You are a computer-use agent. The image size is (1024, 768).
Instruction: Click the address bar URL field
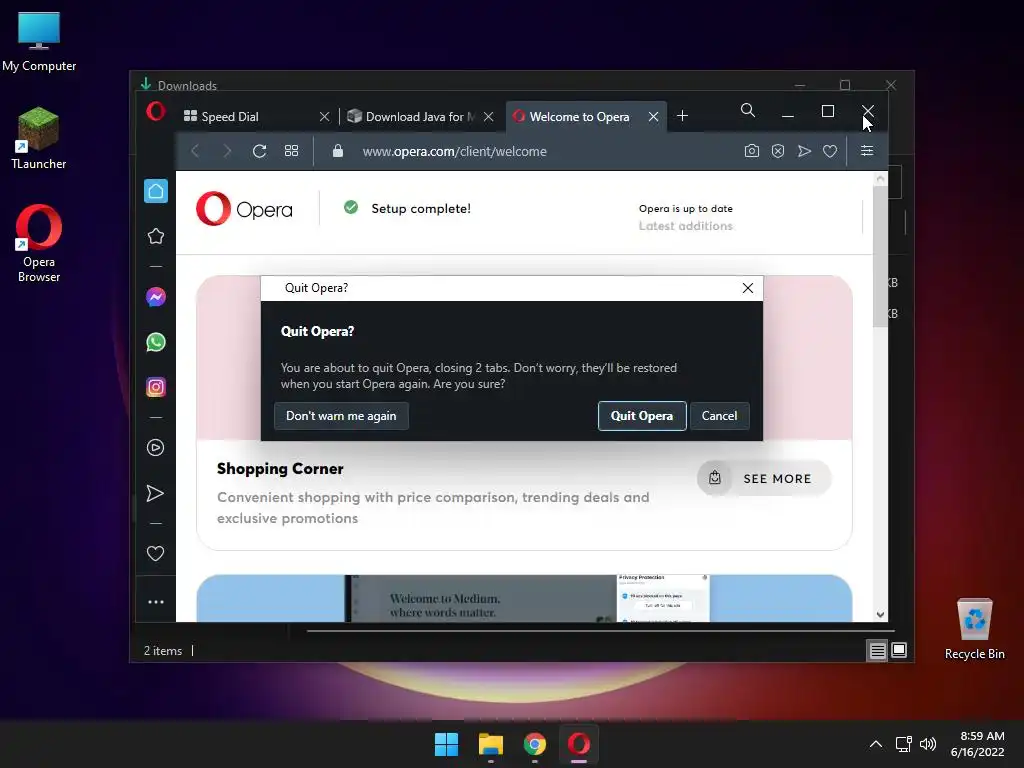455,151
